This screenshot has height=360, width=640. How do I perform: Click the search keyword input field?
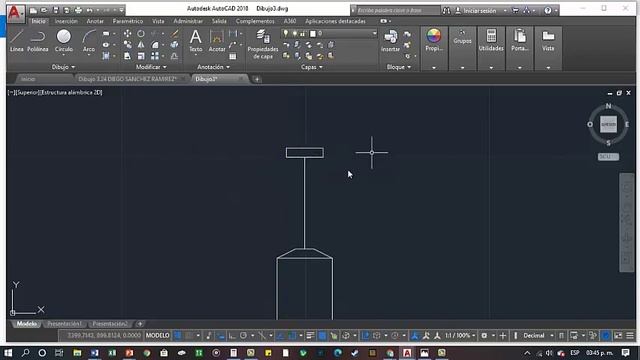(398, 10)
